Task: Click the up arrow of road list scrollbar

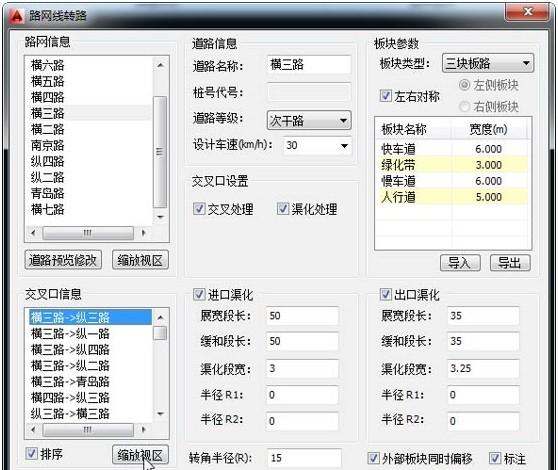Action: [160, 65]
